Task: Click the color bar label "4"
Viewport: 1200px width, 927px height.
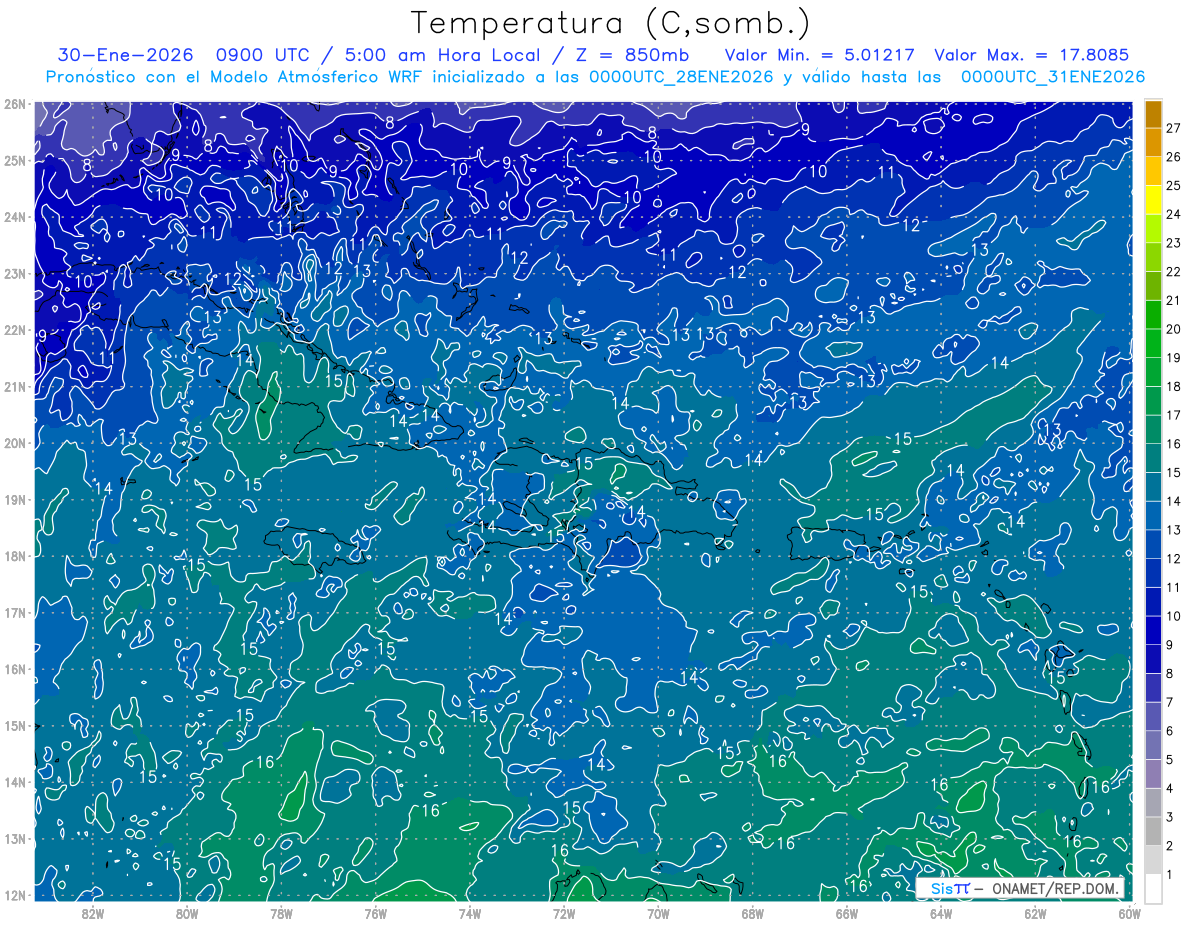Action: (x=1169, y=789)
